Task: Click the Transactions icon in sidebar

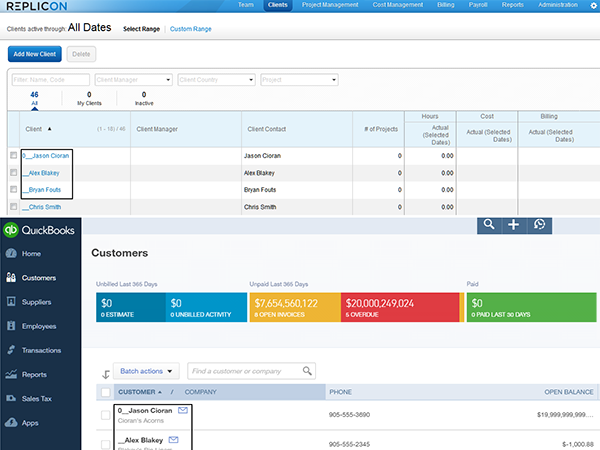Action: pyautogui.click(x=11, y=350)
